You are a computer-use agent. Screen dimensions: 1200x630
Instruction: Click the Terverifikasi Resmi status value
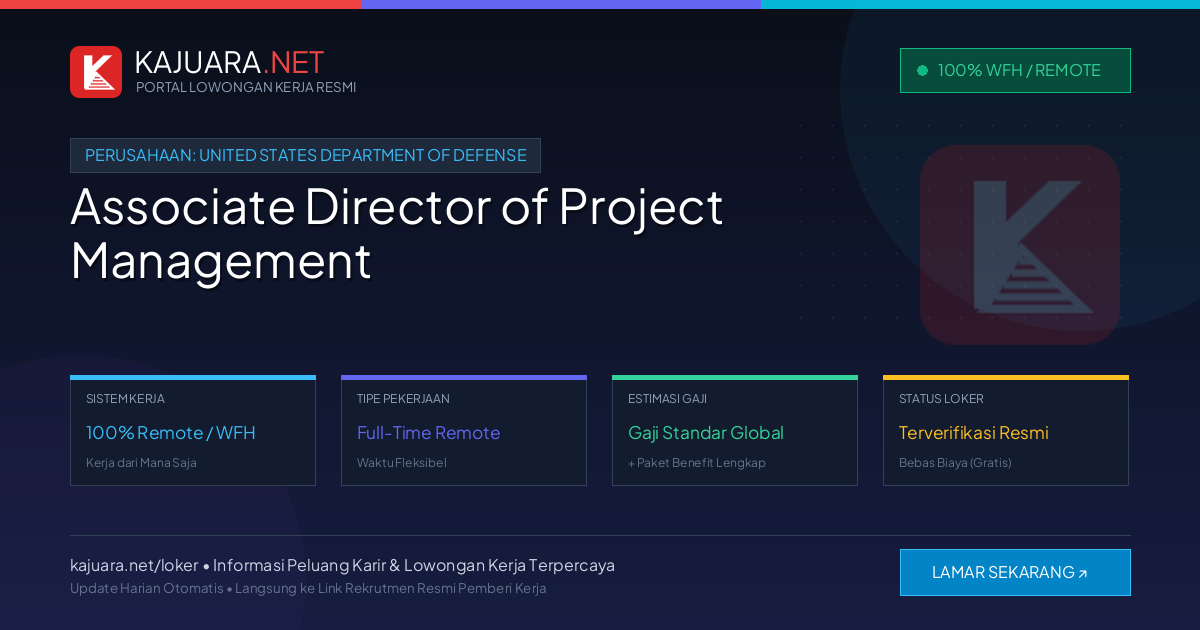click(974, 433)
